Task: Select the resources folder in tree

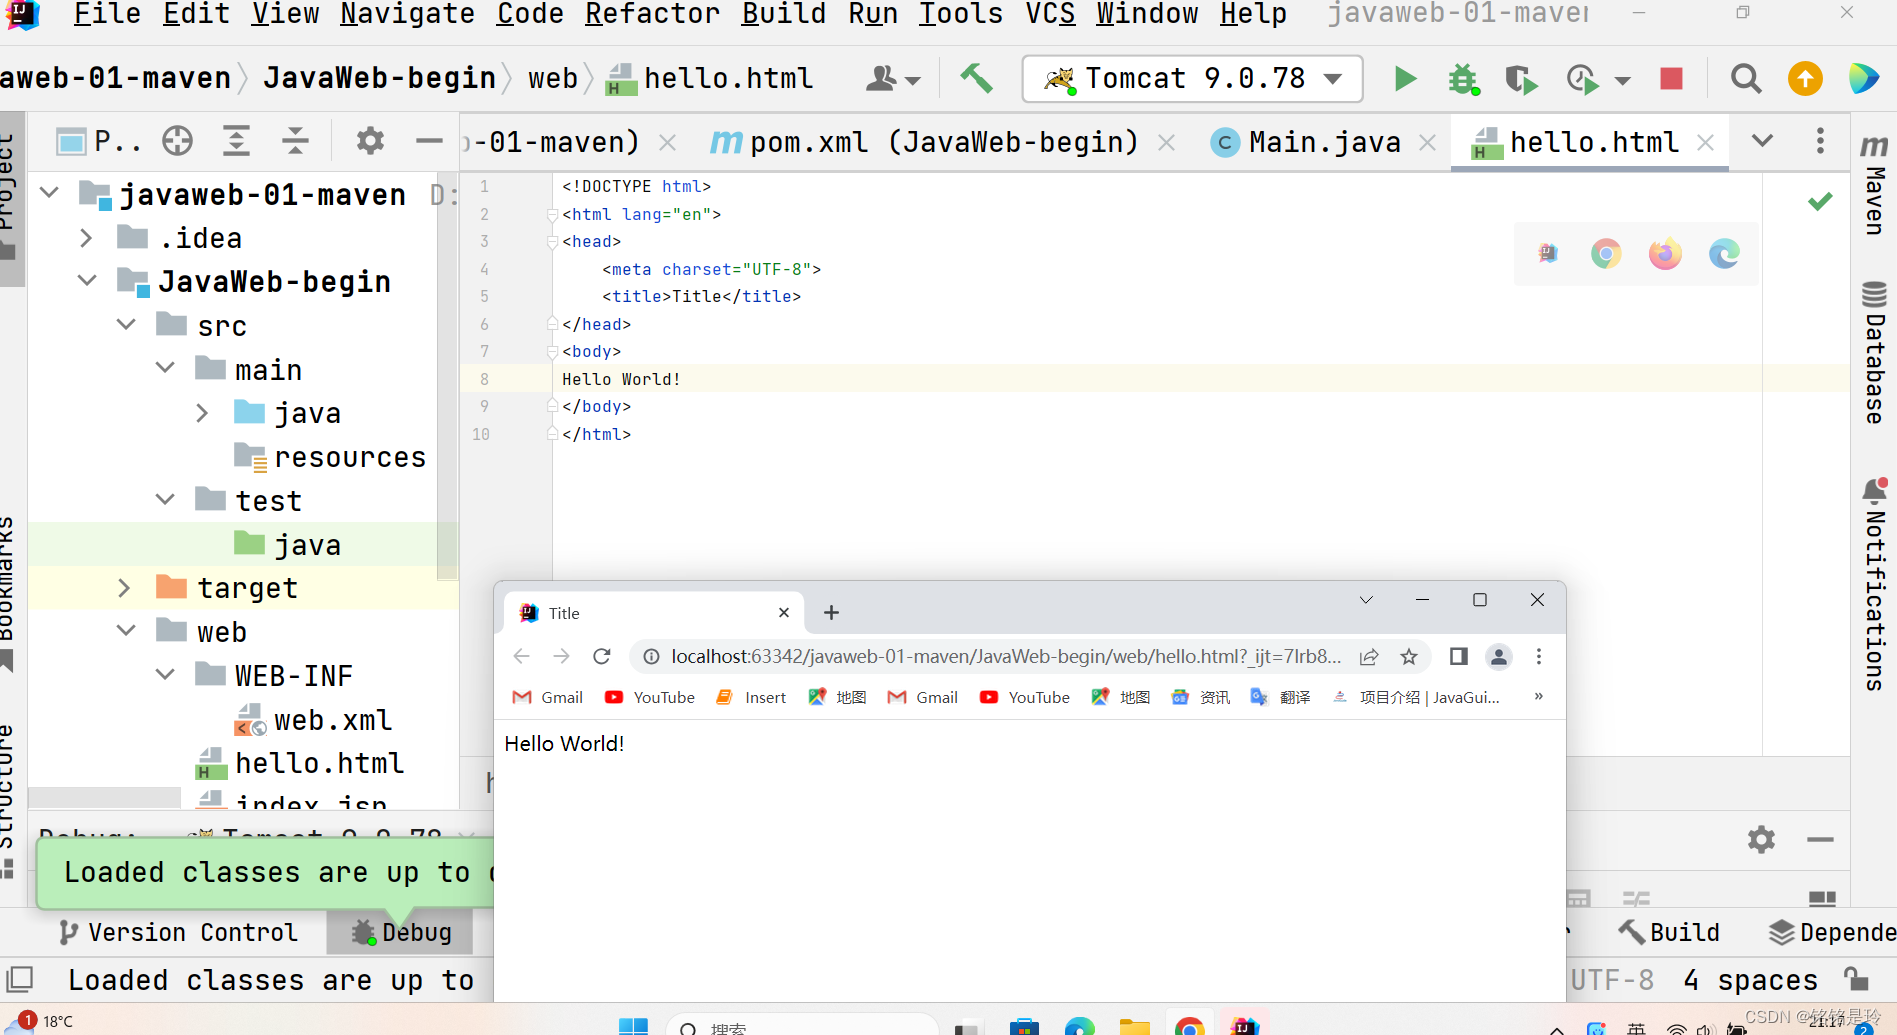Action: click(x=330, y=457)
